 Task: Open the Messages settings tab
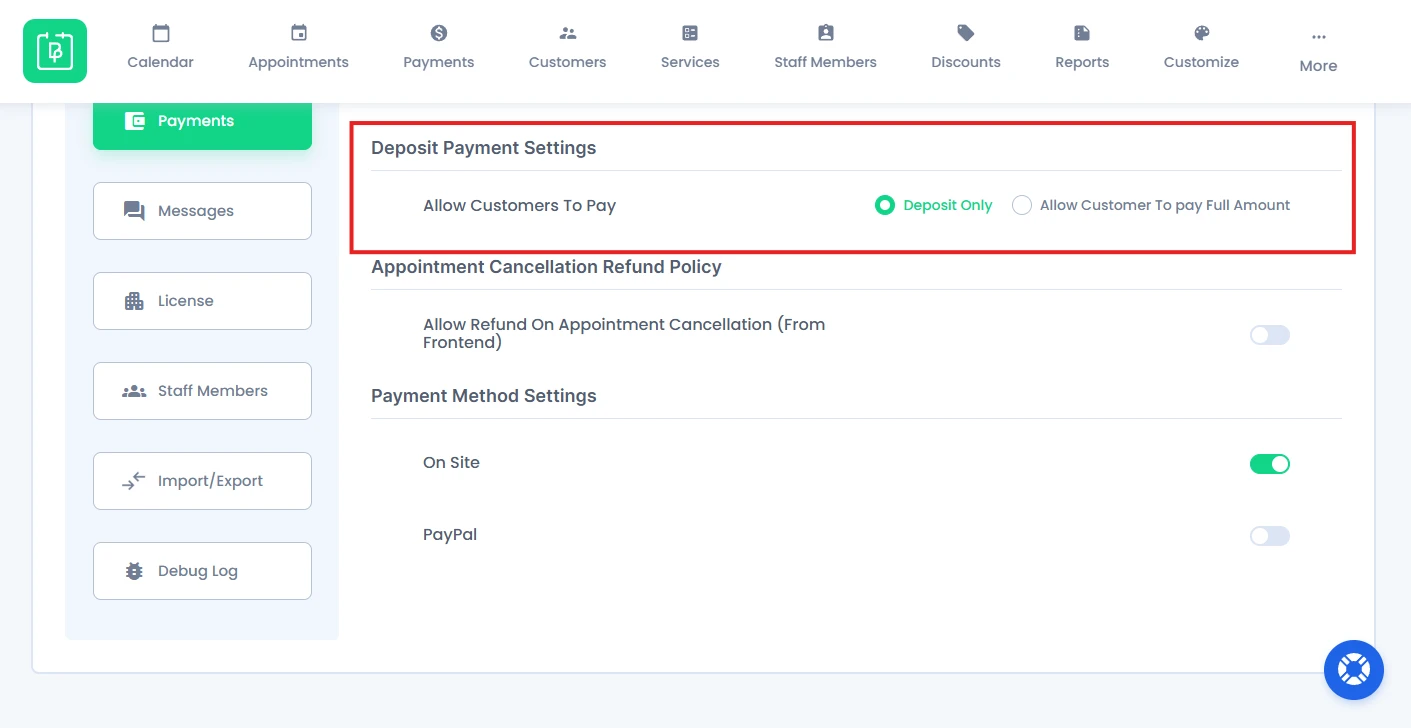(x=202, y=211)
